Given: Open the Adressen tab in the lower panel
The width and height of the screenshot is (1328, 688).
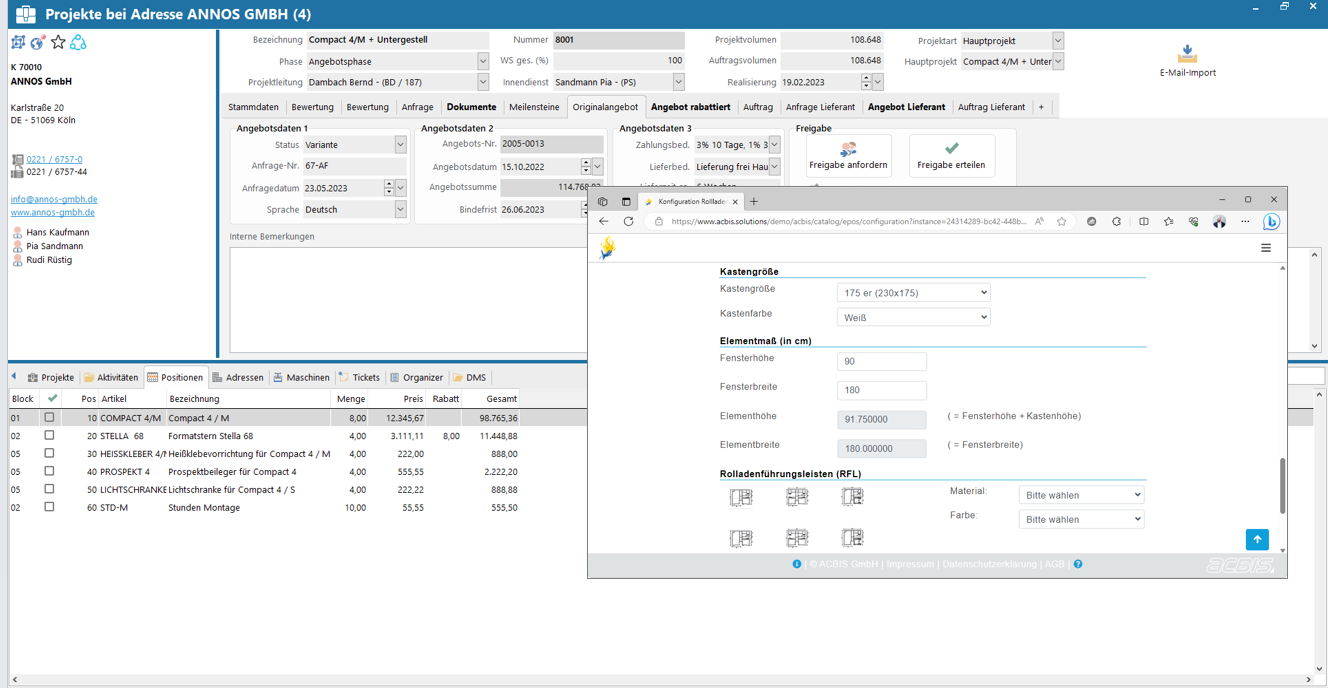Looking at the screenshot, I should pyautogui.click(x=239, y=377).
